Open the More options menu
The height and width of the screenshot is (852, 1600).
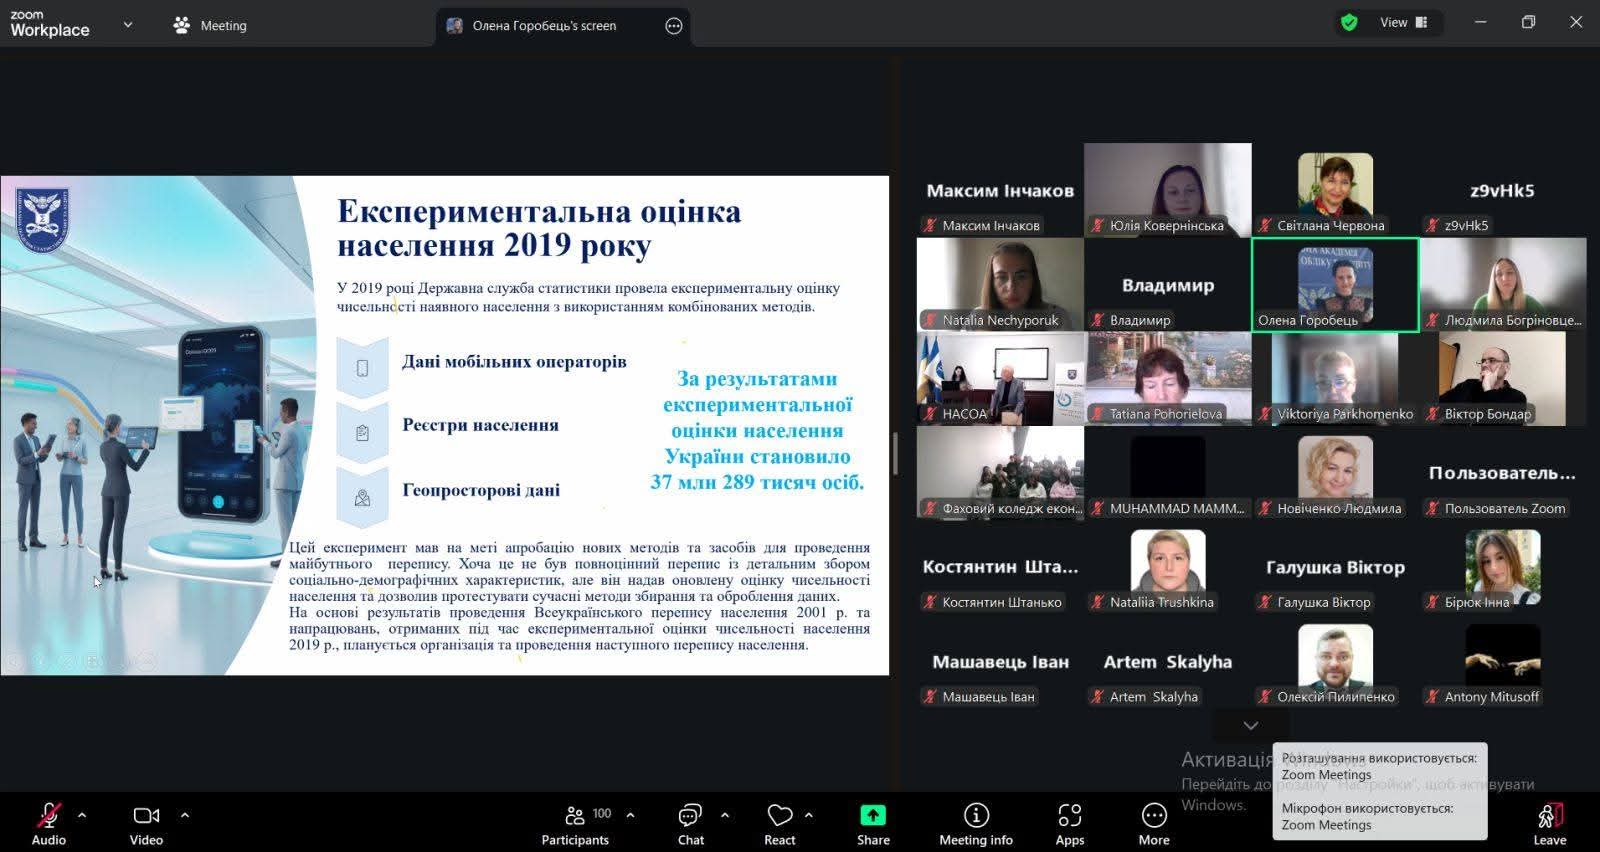pyautogui.click(x=1153, y=824)
